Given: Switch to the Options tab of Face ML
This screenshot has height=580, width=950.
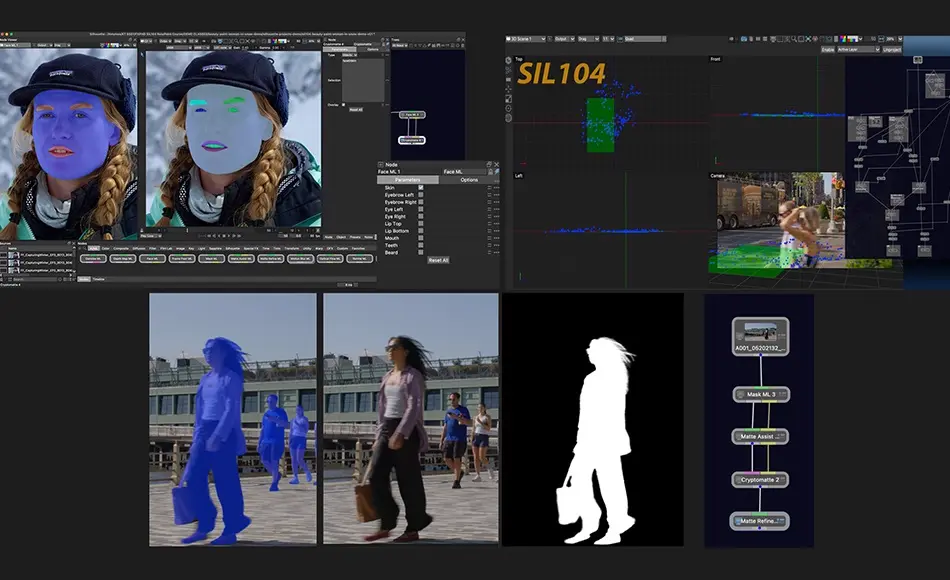Looking at the screenshot, I should coord(469,180).
